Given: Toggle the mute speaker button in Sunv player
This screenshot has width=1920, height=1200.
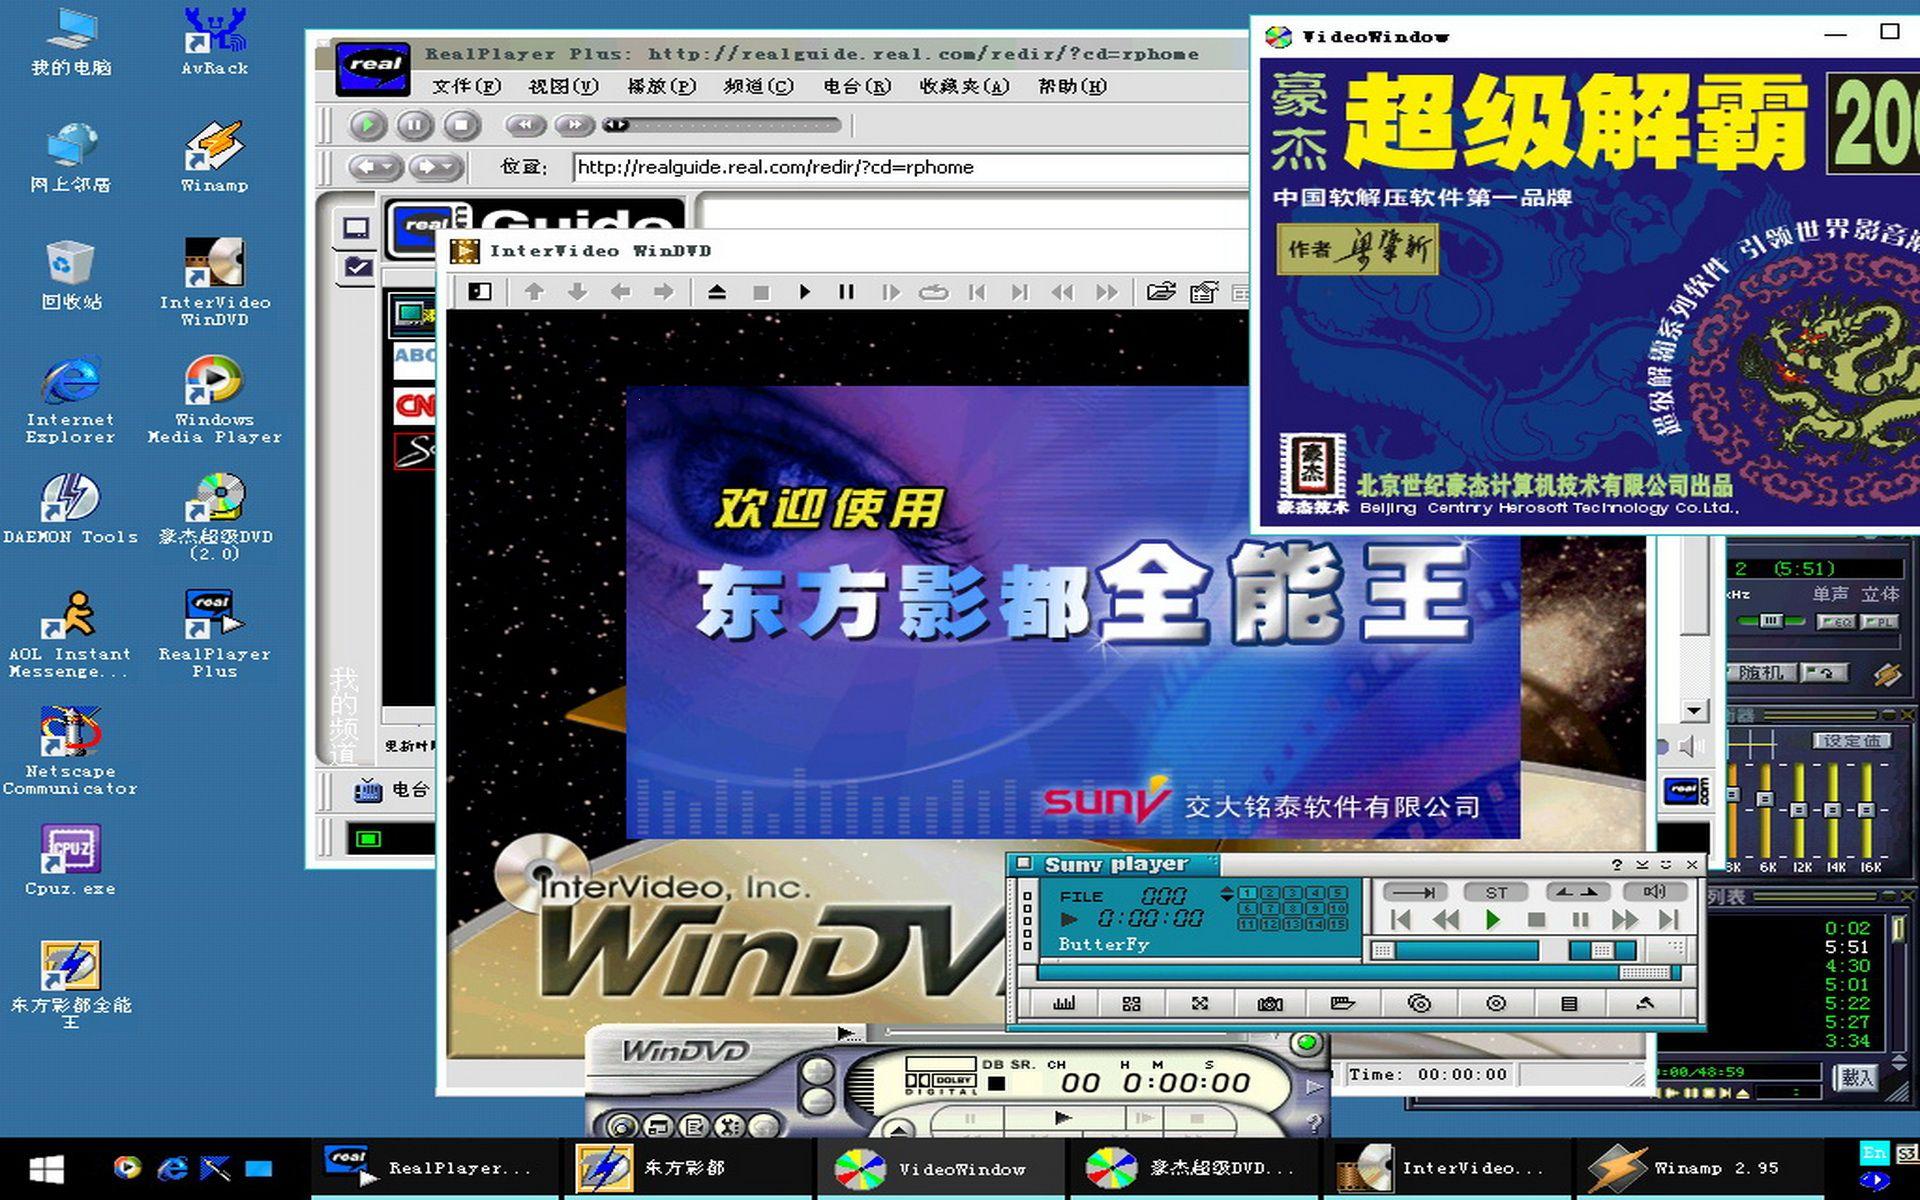Looking at the screenshot, I should coord(1656,892).
